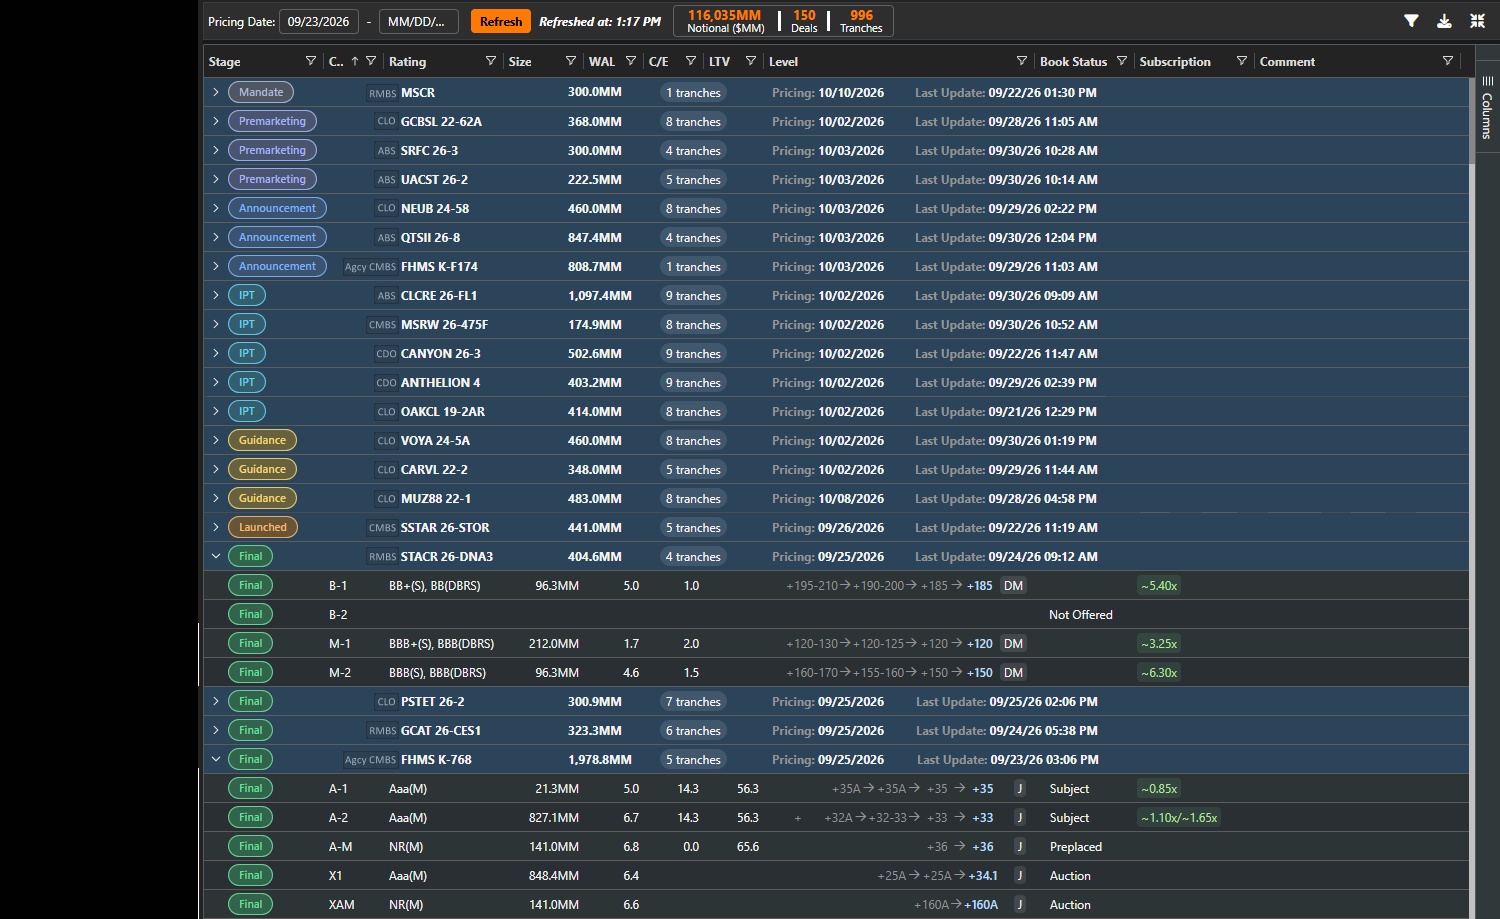Expand the PSTET 26-2 deal row

[216, 701]
